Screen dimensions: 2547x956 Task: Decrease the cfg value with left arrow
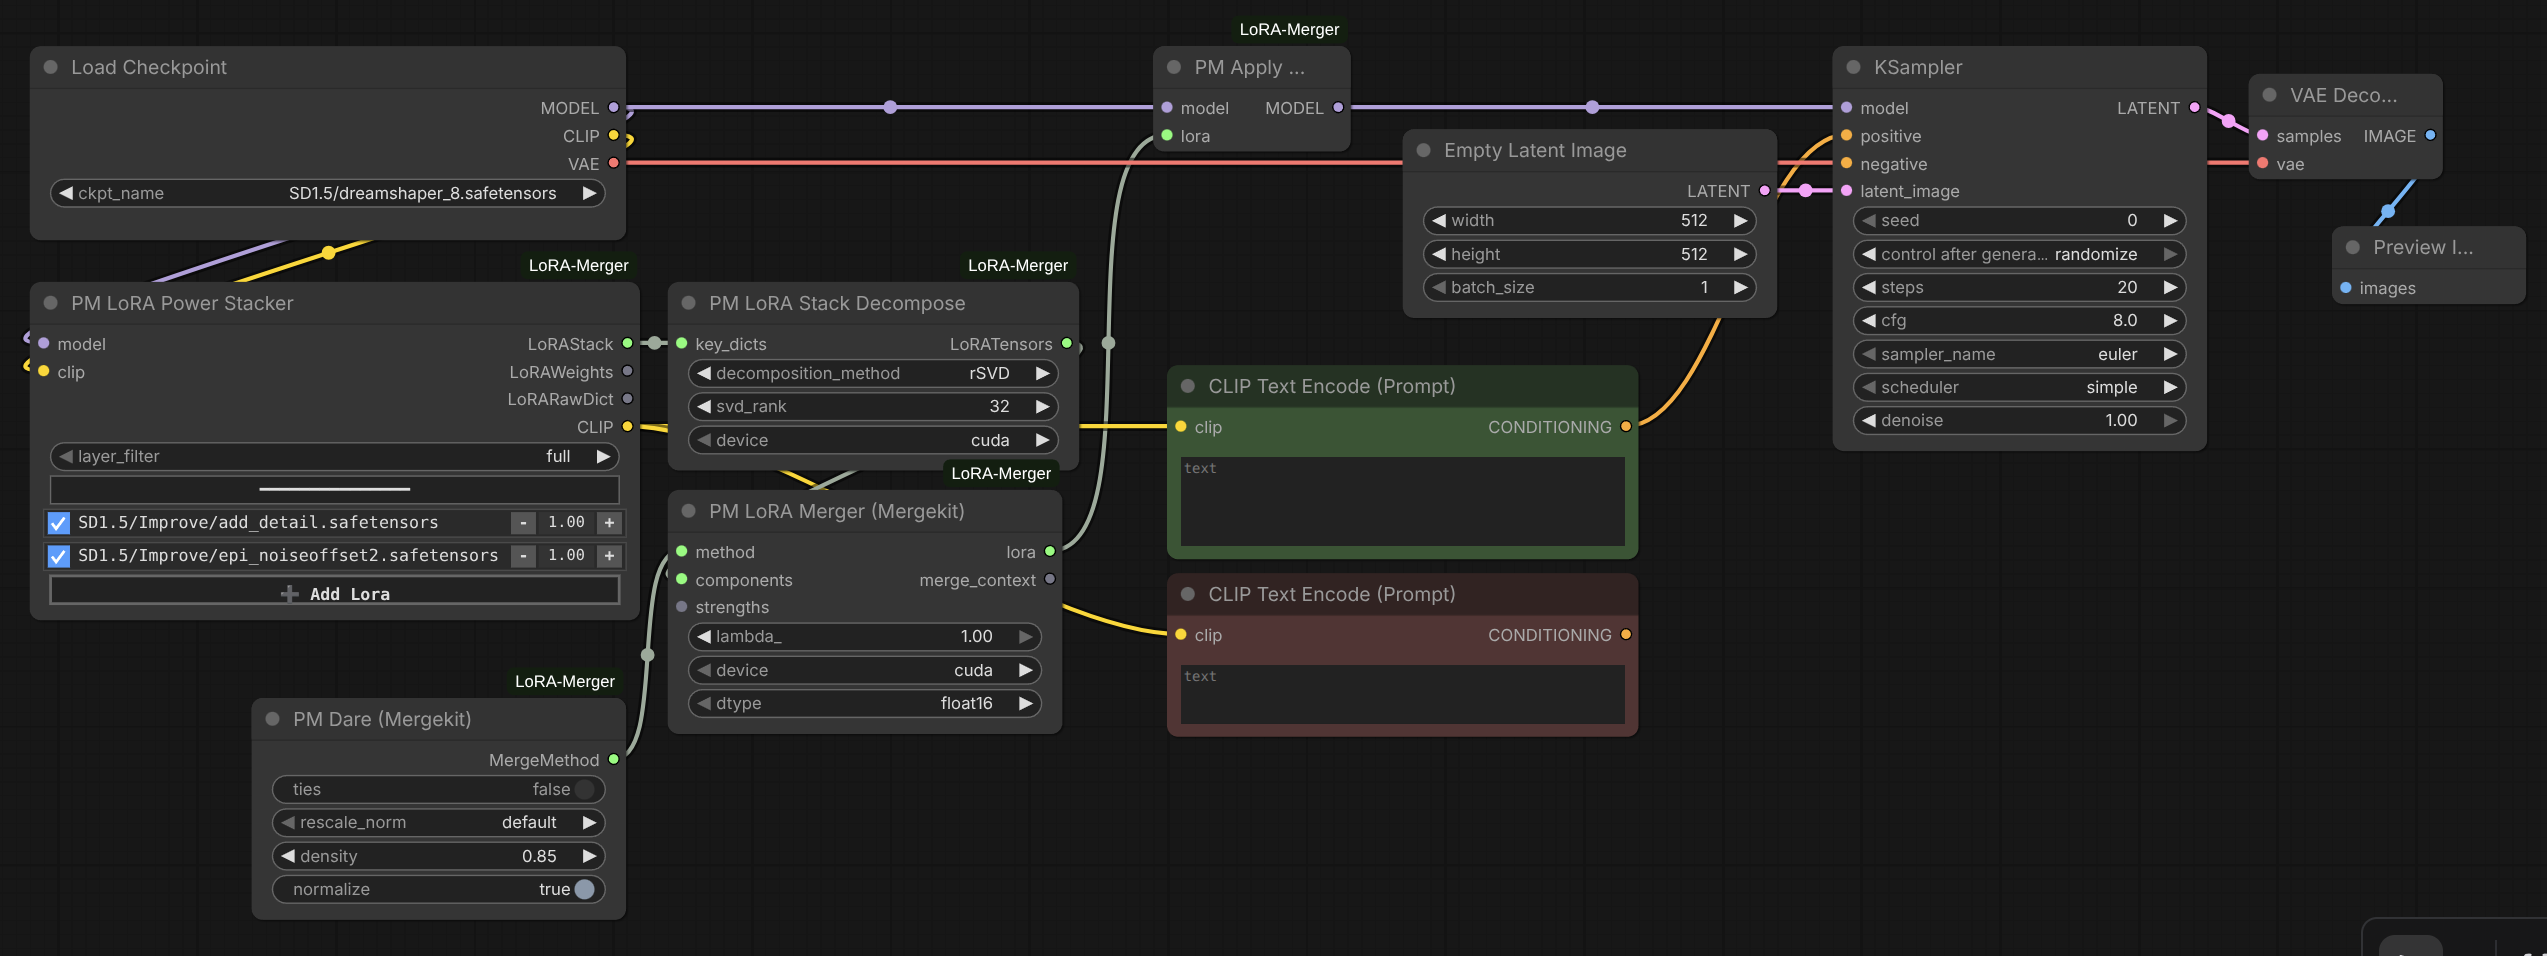(1869, 320)
